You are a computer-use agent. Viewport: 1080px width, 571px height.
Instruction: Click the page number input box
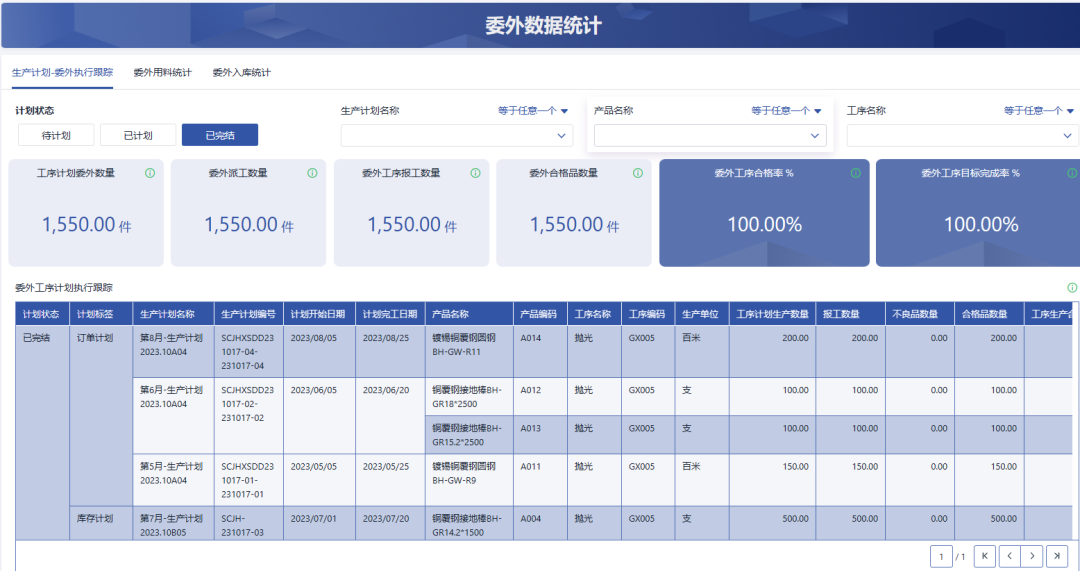pyautogui.click(x=941, y=556)
